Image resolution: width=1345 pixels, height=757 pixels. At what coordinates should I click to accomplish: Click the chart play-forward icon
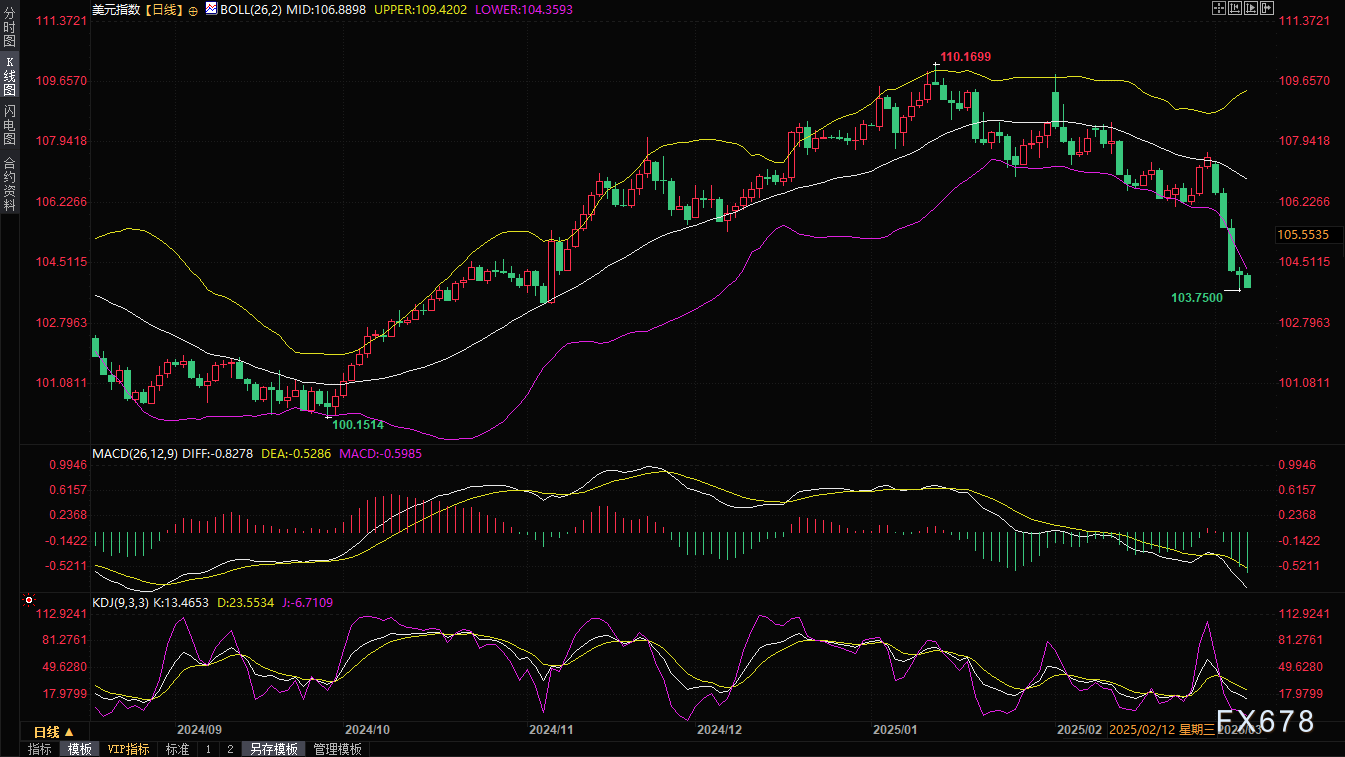click(x=1251, y=8)
